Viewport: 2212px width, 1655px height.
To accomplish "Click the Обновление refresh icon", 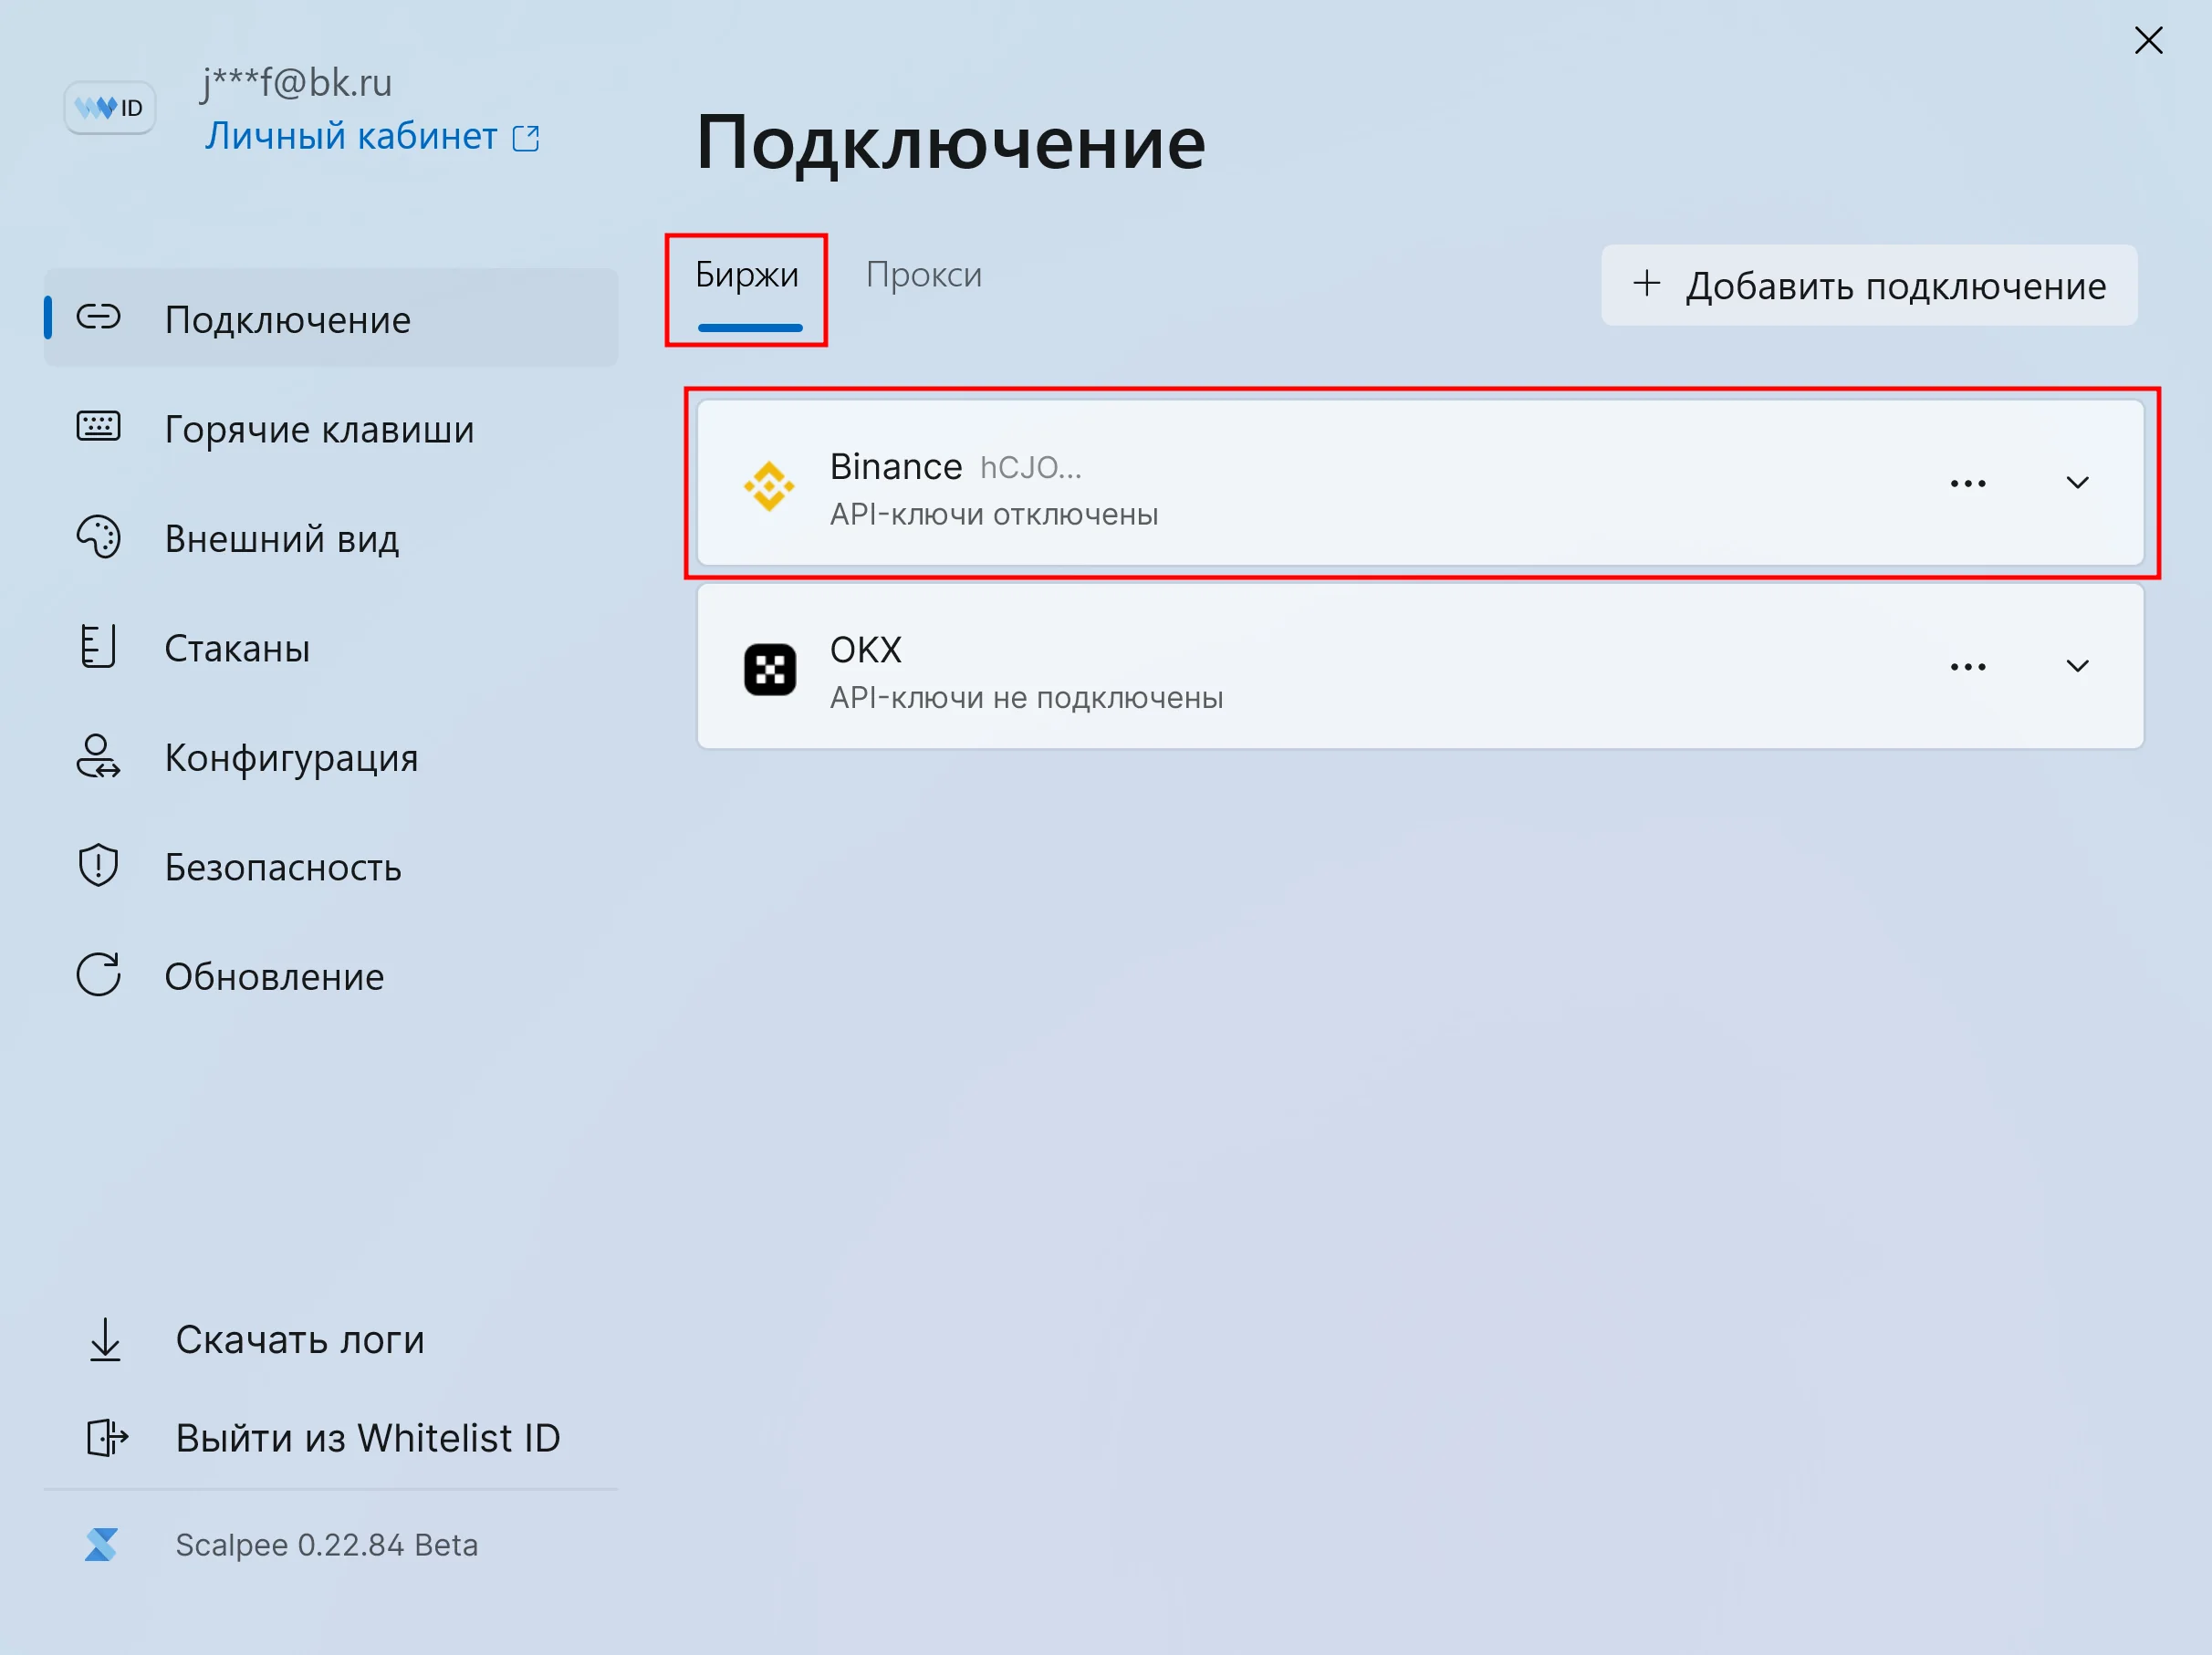I will tap(98, 975).
